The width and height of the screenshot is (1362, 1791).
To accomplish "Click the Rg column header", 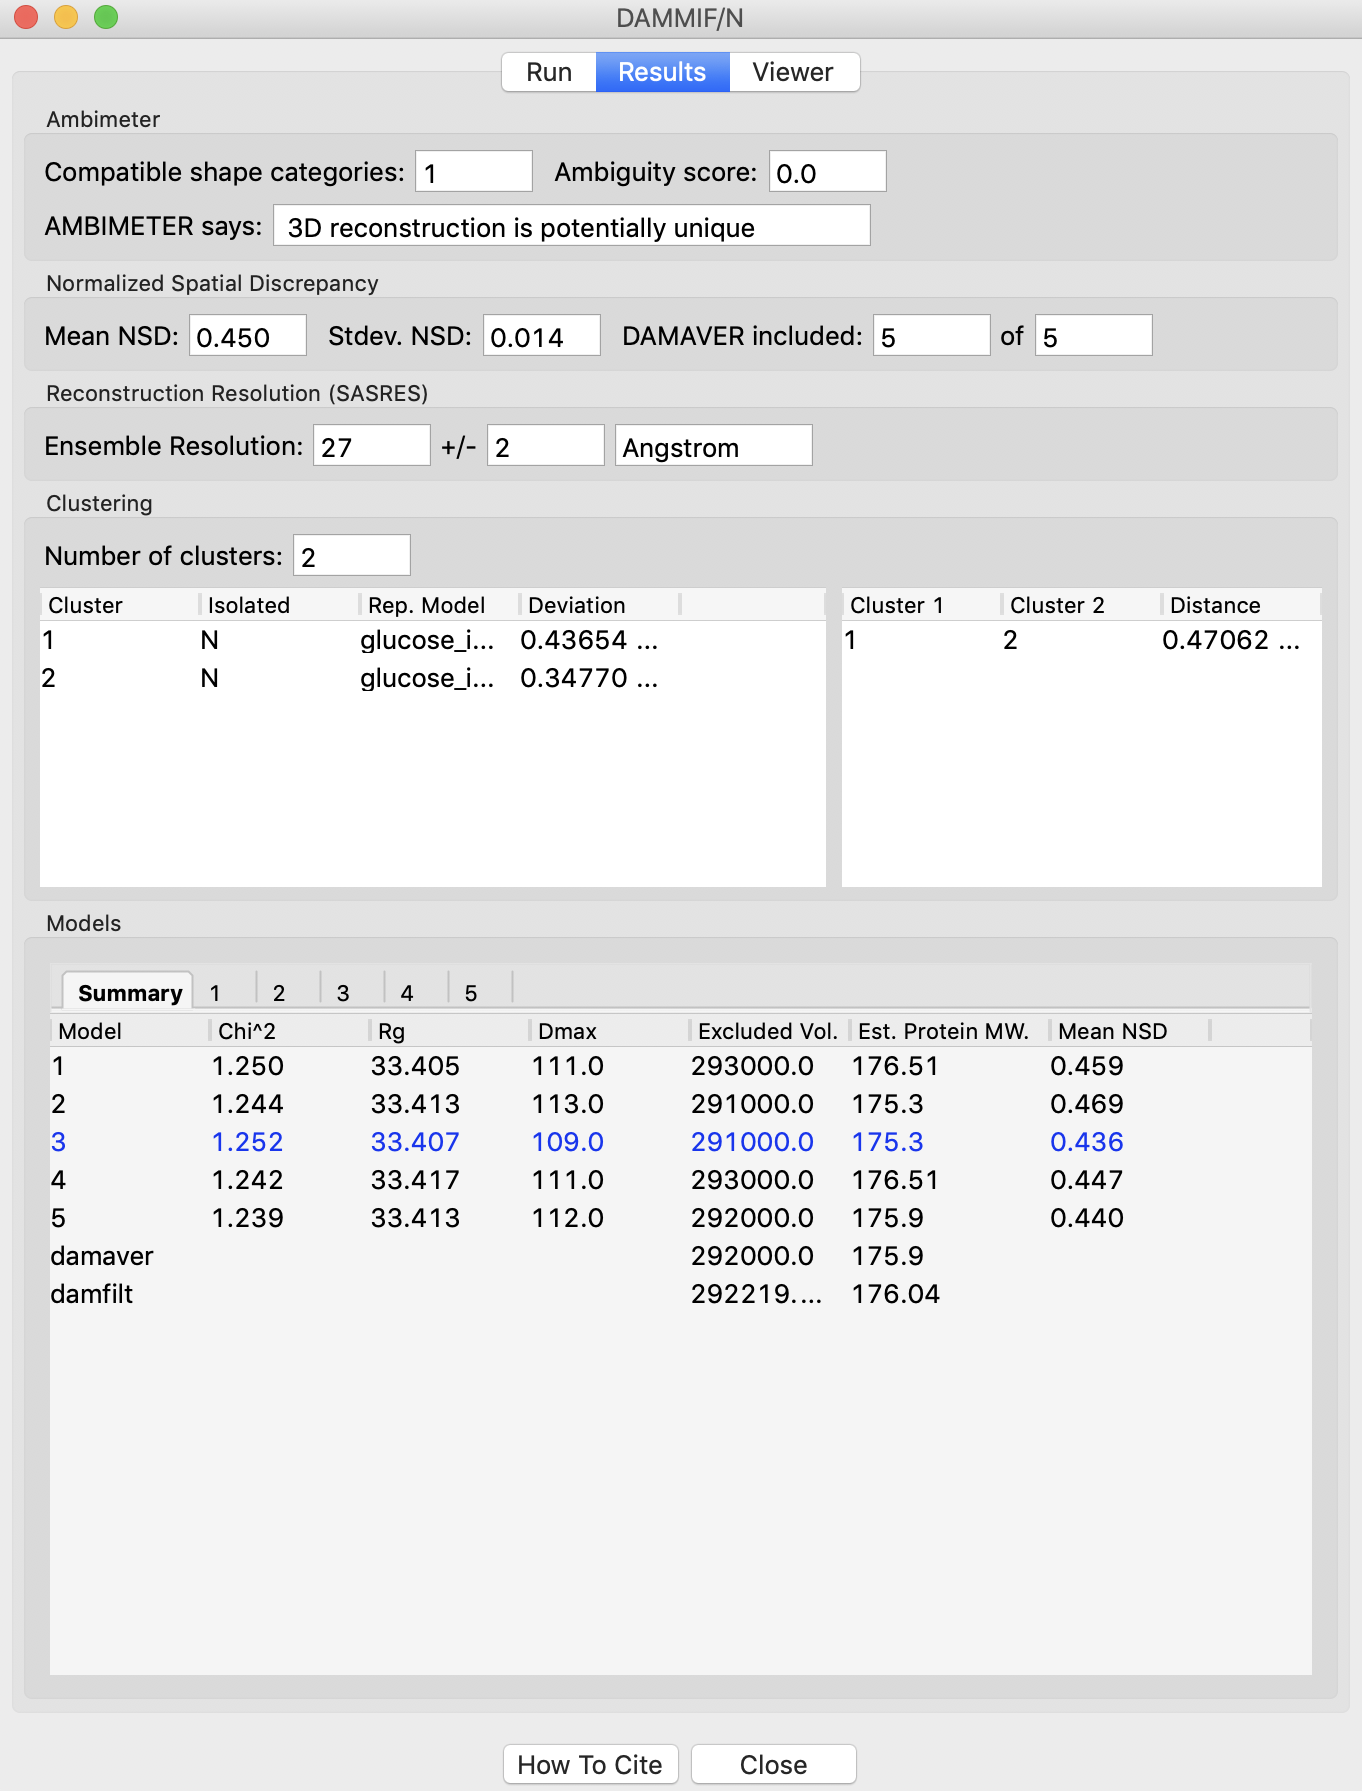I will 450,1031.
